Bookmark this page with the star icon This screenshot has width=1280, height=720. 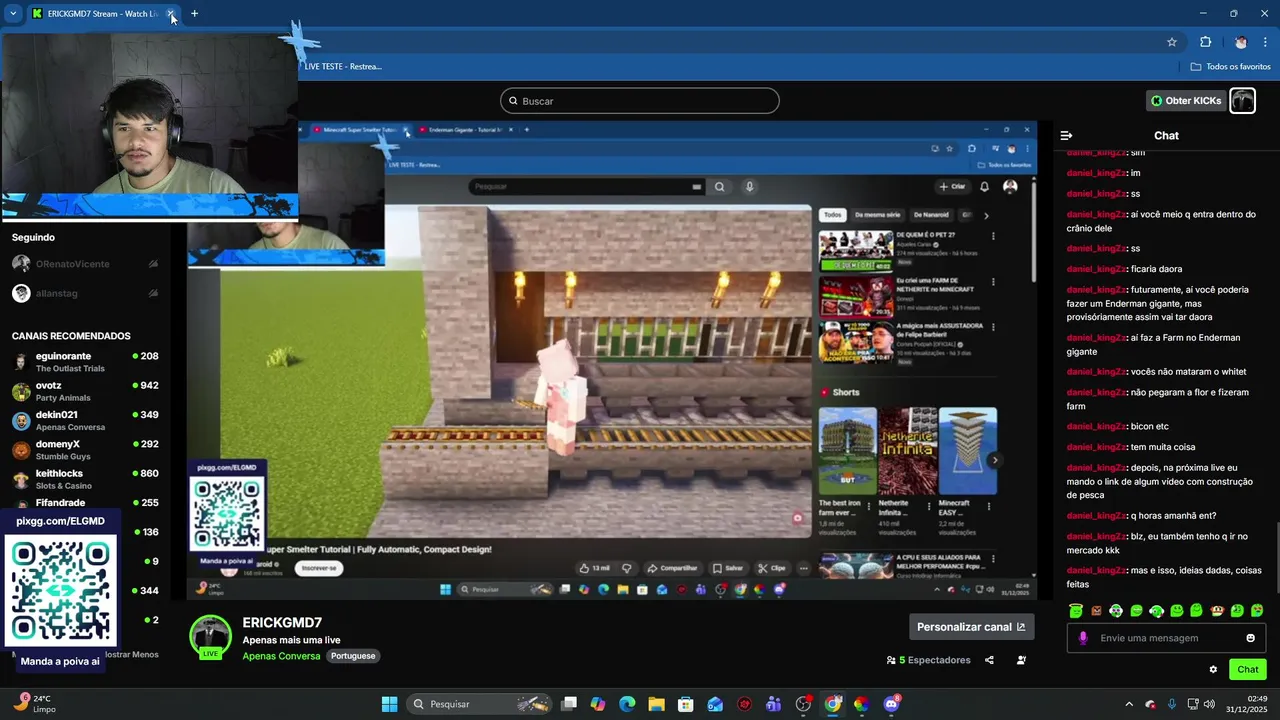(x=1172, y=42)
